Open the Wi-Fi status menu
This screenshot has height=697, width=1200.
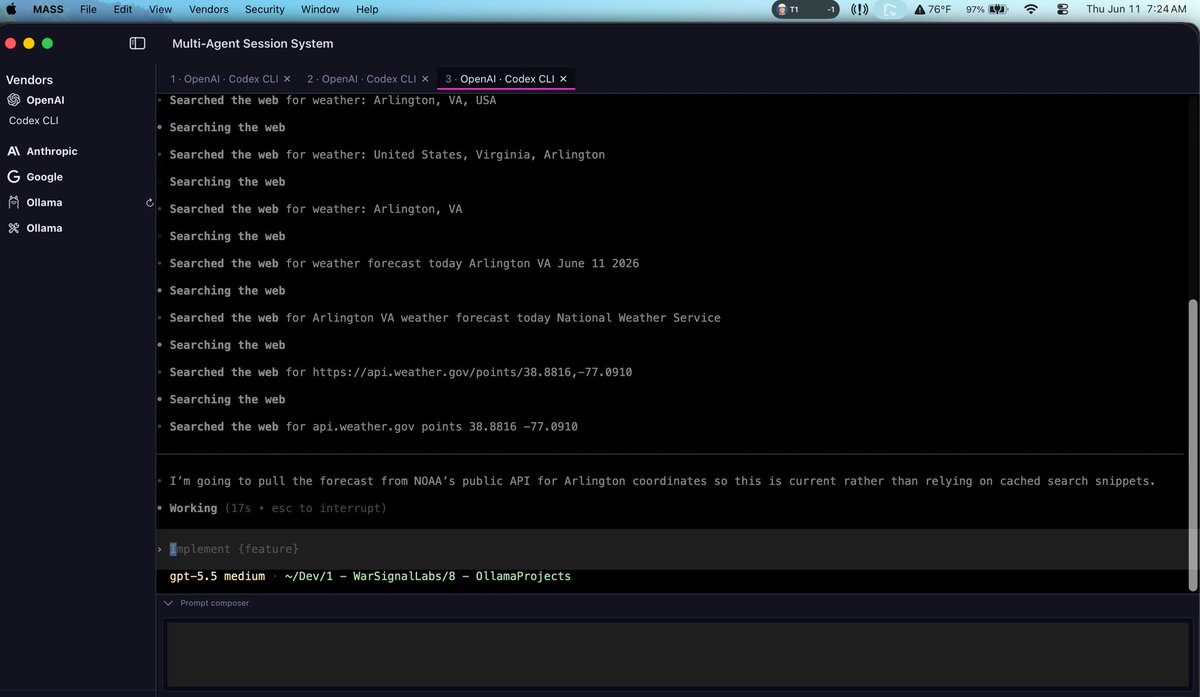coord(1031,9)
